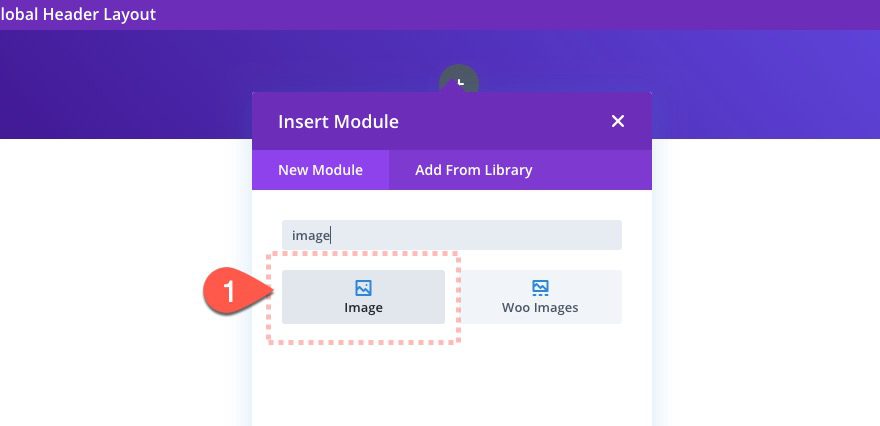880x426 pixels.
Task: Choose the Woo Images module
Action: (540, 297)
